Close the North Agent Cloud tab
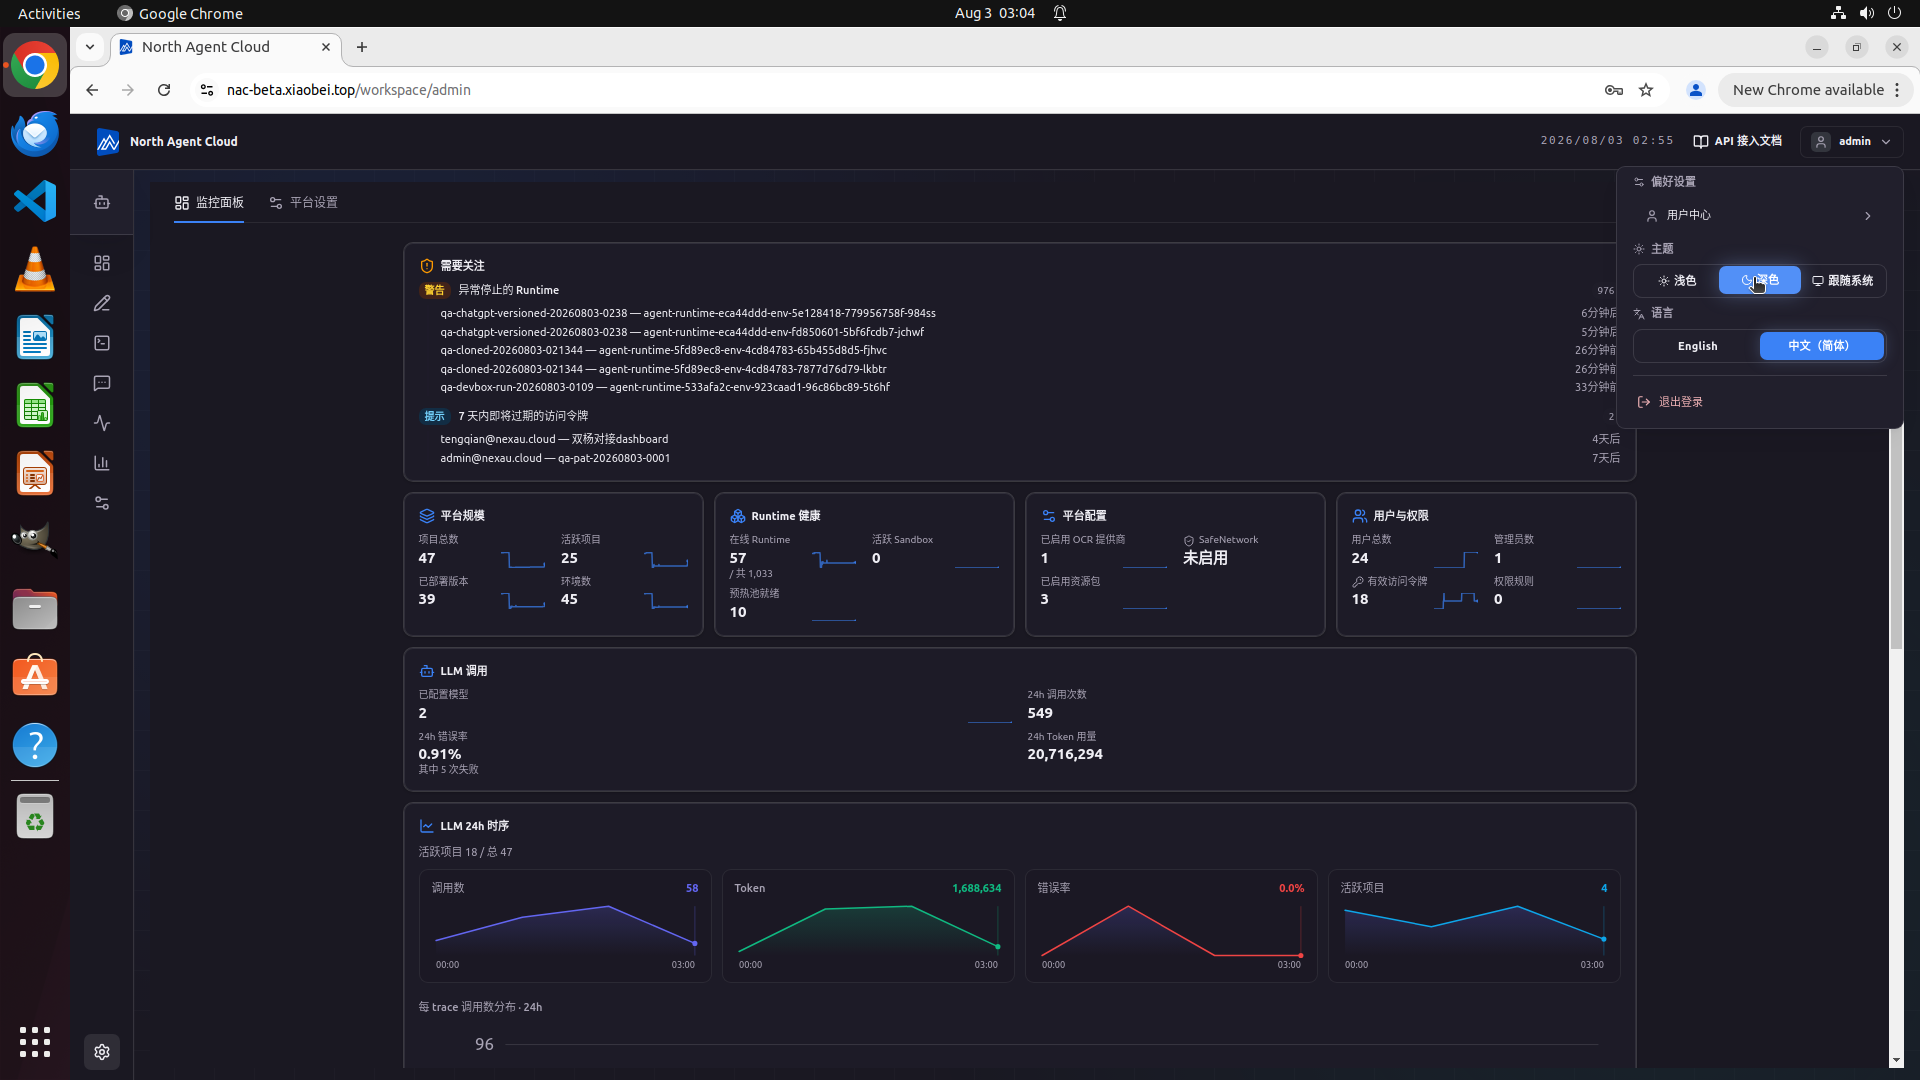Viewport: 1920px width, 1080px height. [x=326, y=47]
